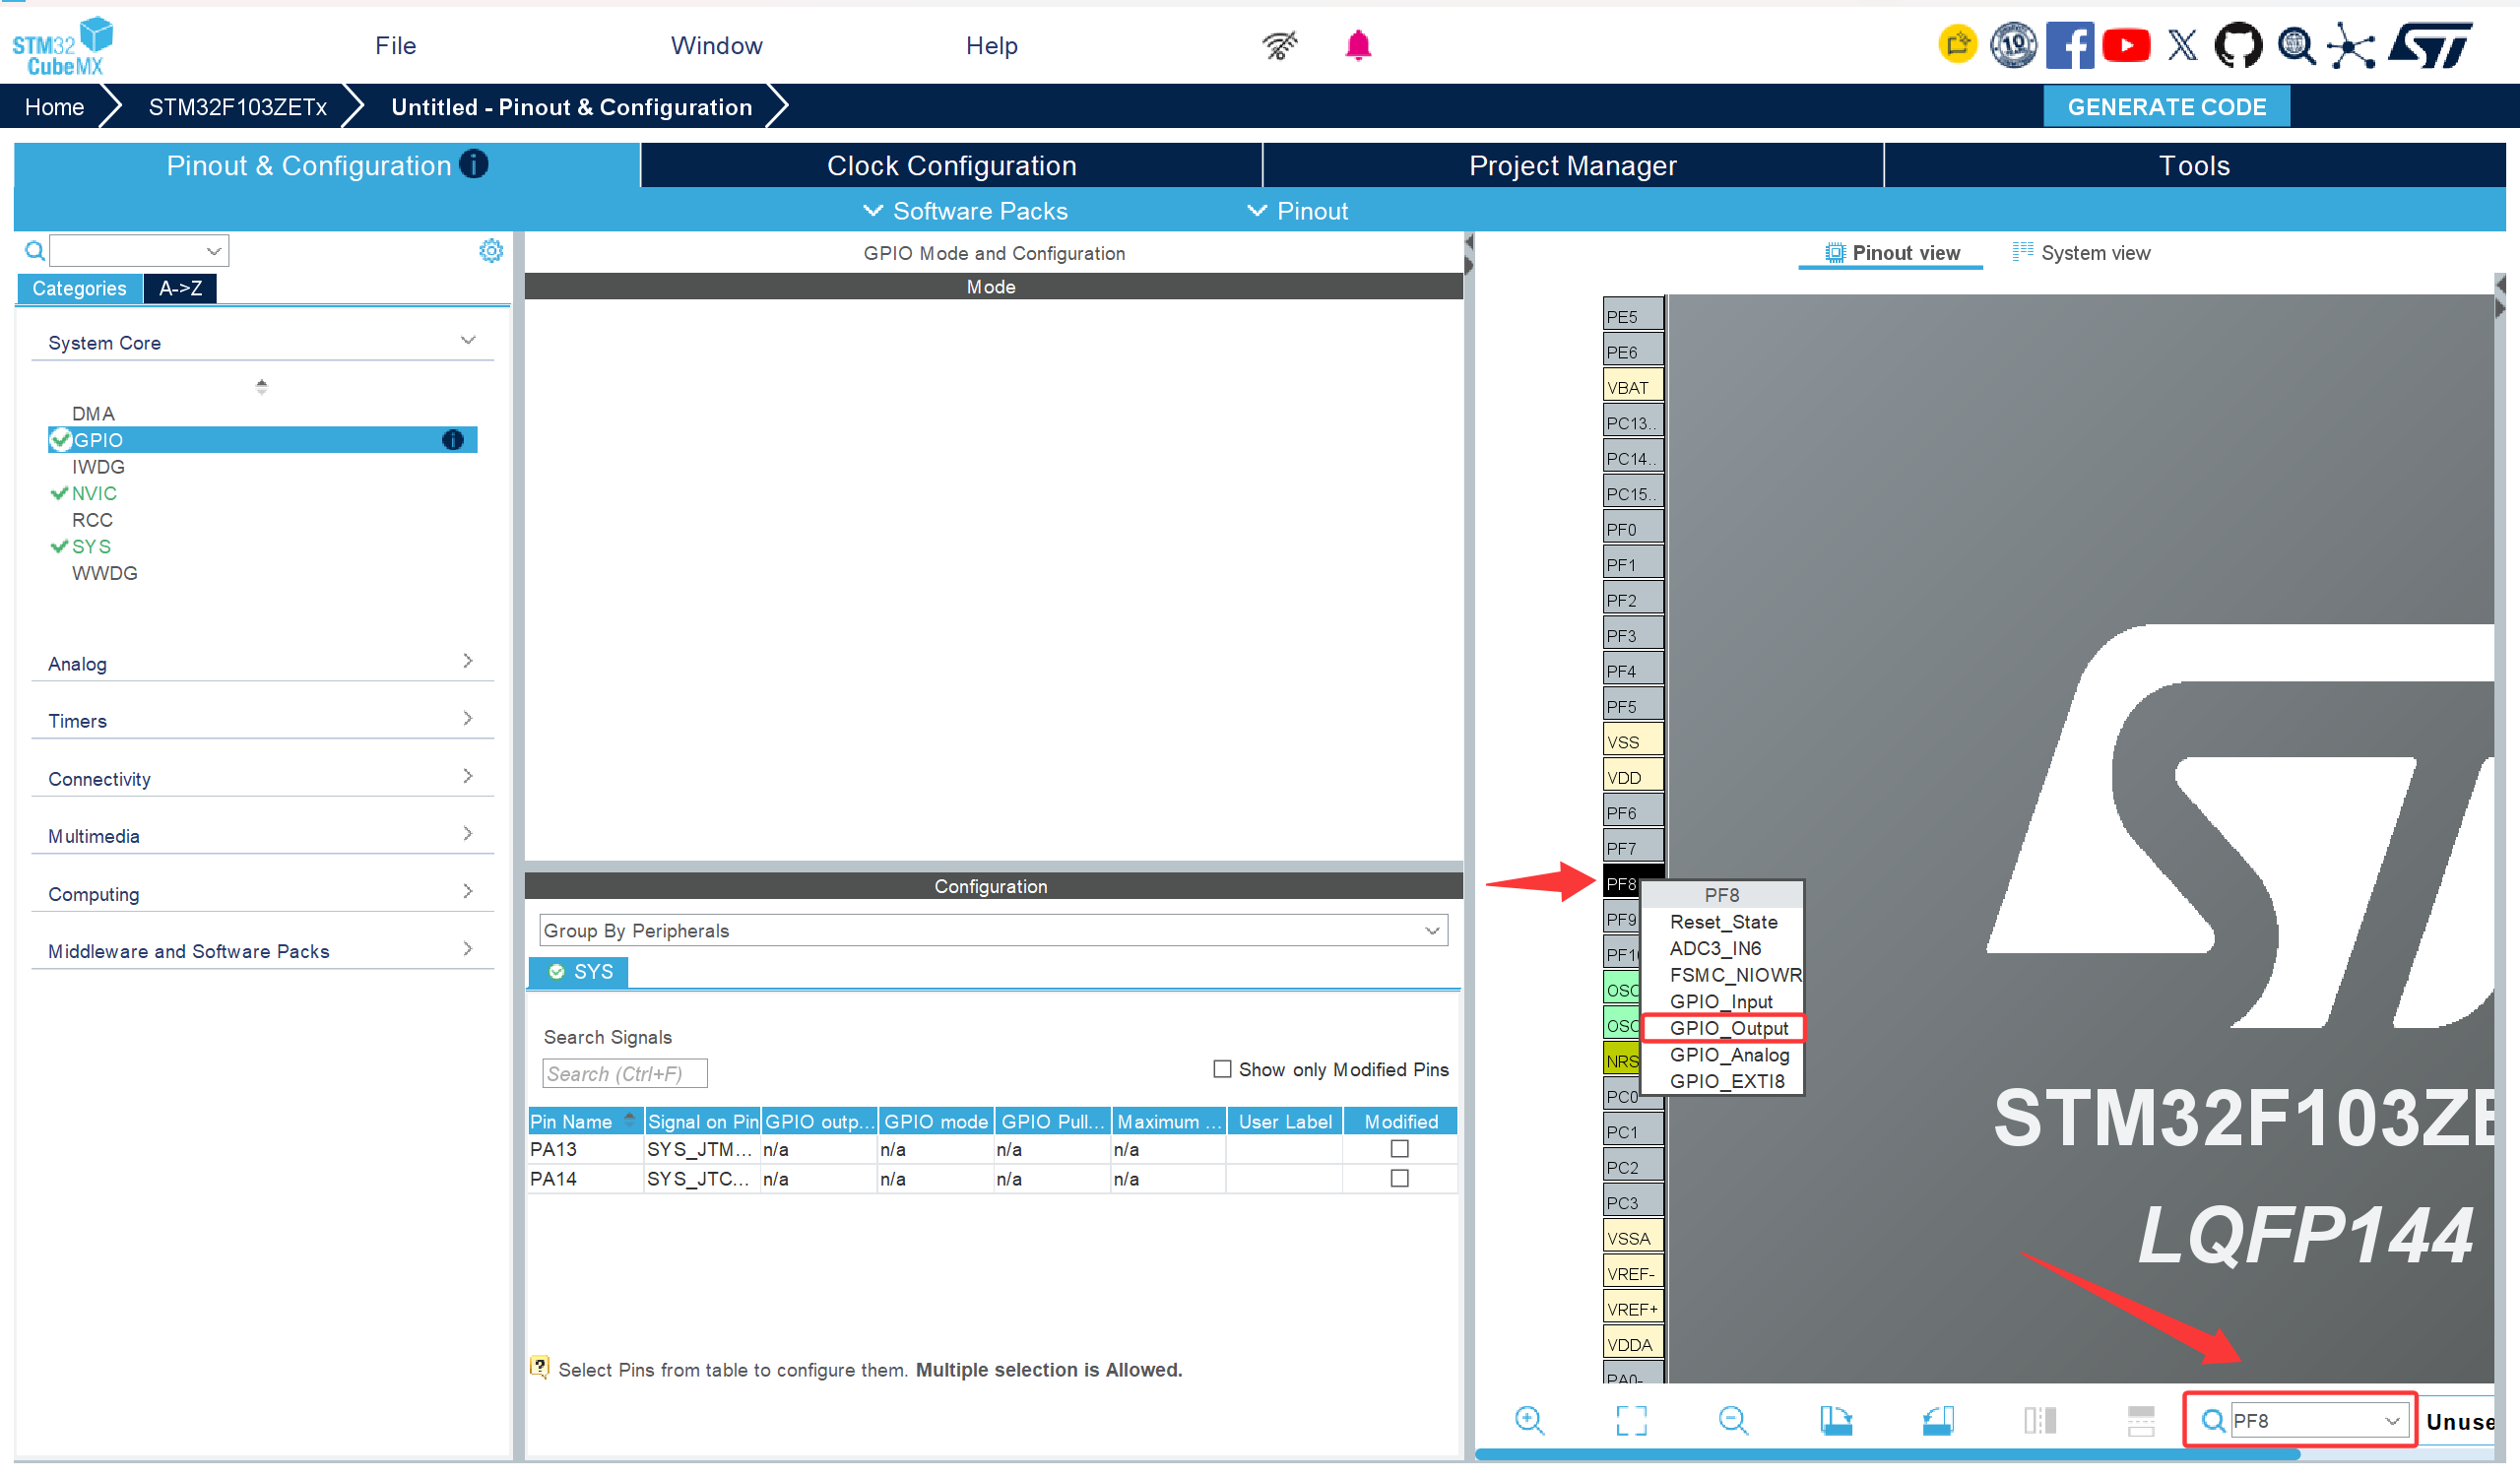Click the offline connection status icon
This screenshot has width=2520, height=1477.
(x=1280, y=45)
